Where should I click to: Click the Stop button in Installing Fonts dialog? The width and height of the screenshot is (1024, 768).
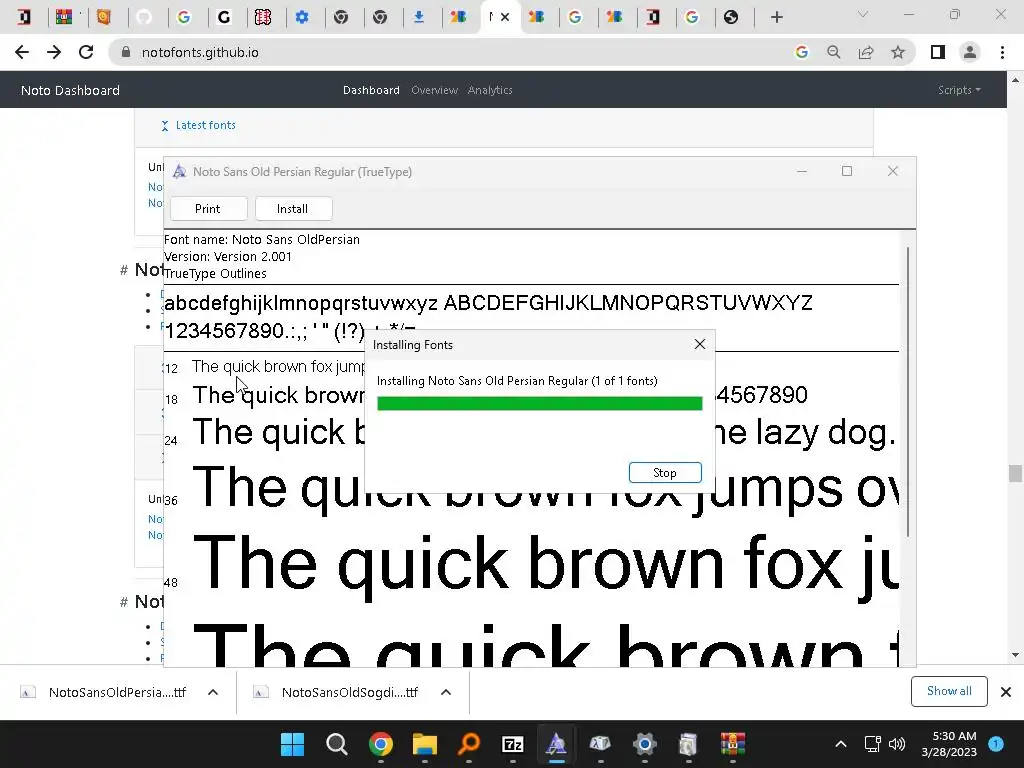click(665, 472)
